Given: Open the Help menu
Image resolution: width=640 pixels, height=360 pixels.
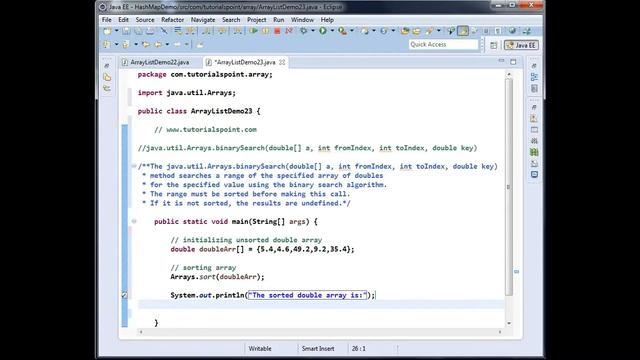Looking at the screenshot, I should pos(327,20).
